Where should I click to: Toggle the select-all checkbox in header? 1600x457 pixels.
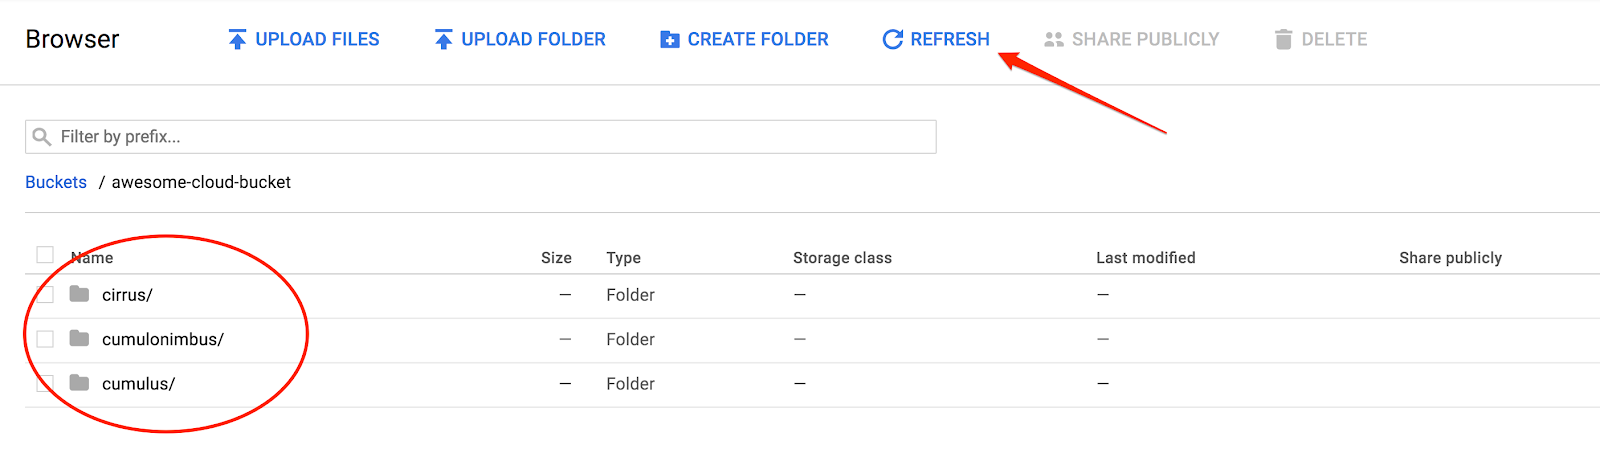45,255
